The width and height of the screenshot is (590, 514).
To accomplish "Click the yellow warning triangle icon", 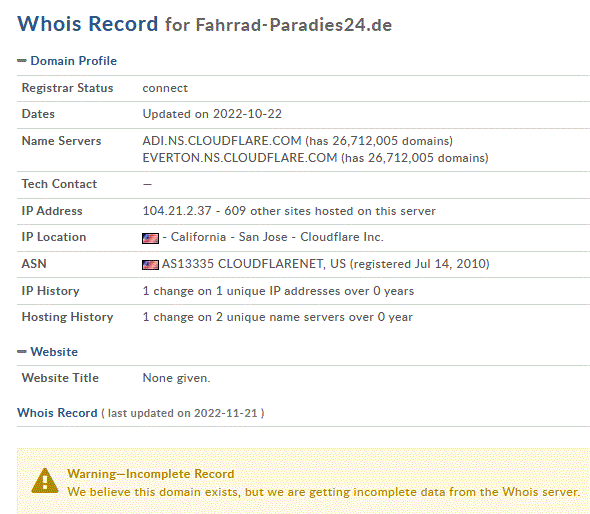I will (x=45, y=481).
